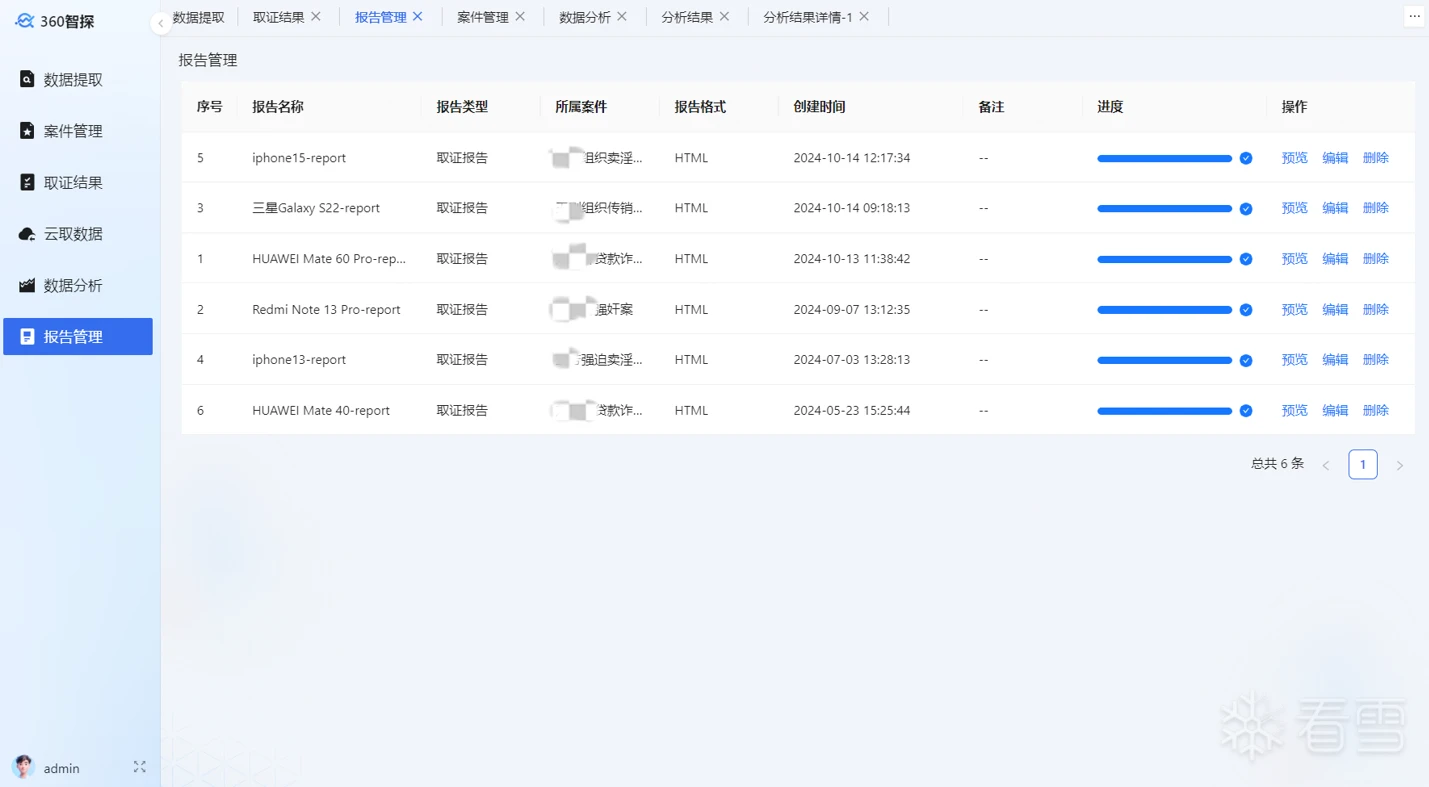The image size is (1429, 787).
Task: Select the iphone15-report name cell
Action: point(299,158)
